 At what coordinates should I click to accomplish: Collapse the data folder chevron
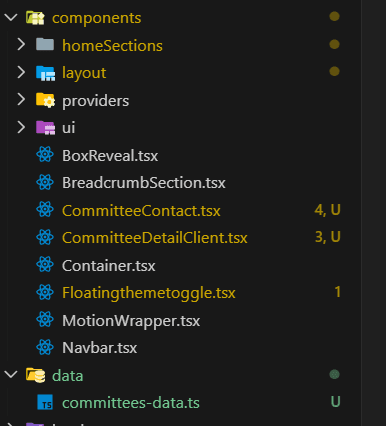click(x=11, y=374)
